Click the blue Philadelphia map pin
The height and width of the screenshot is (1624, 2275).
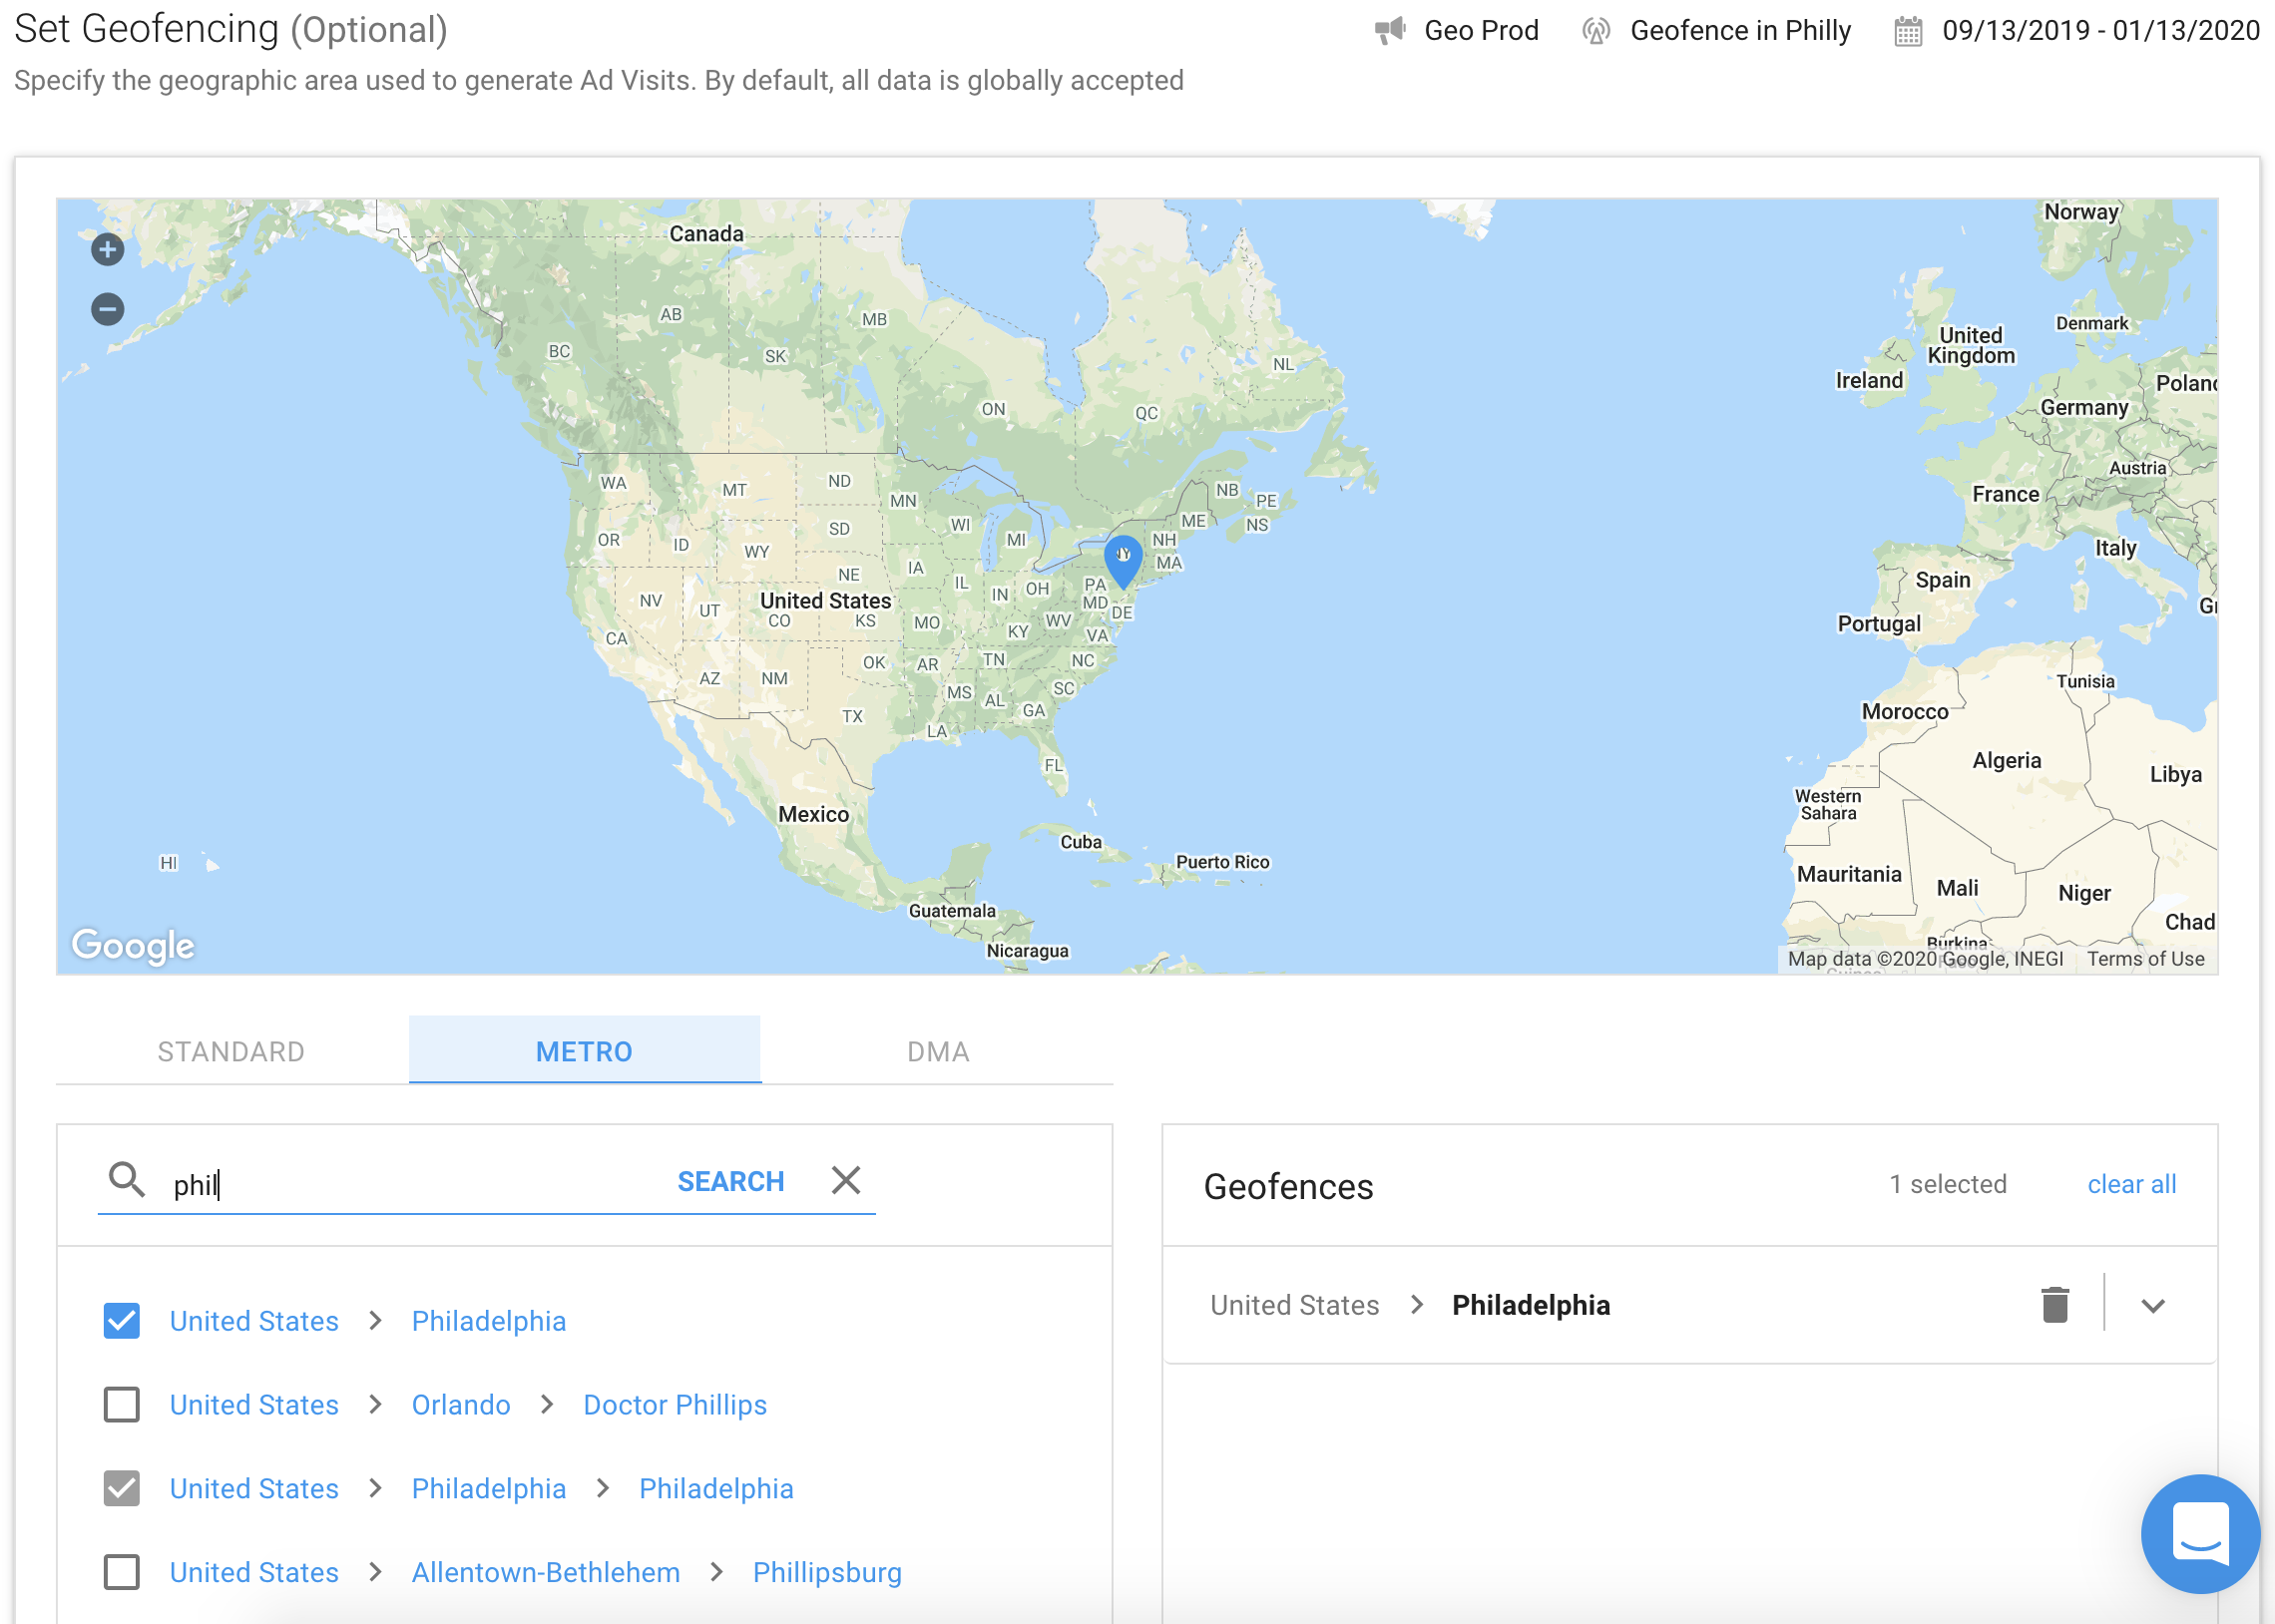tap(1123, 561)
